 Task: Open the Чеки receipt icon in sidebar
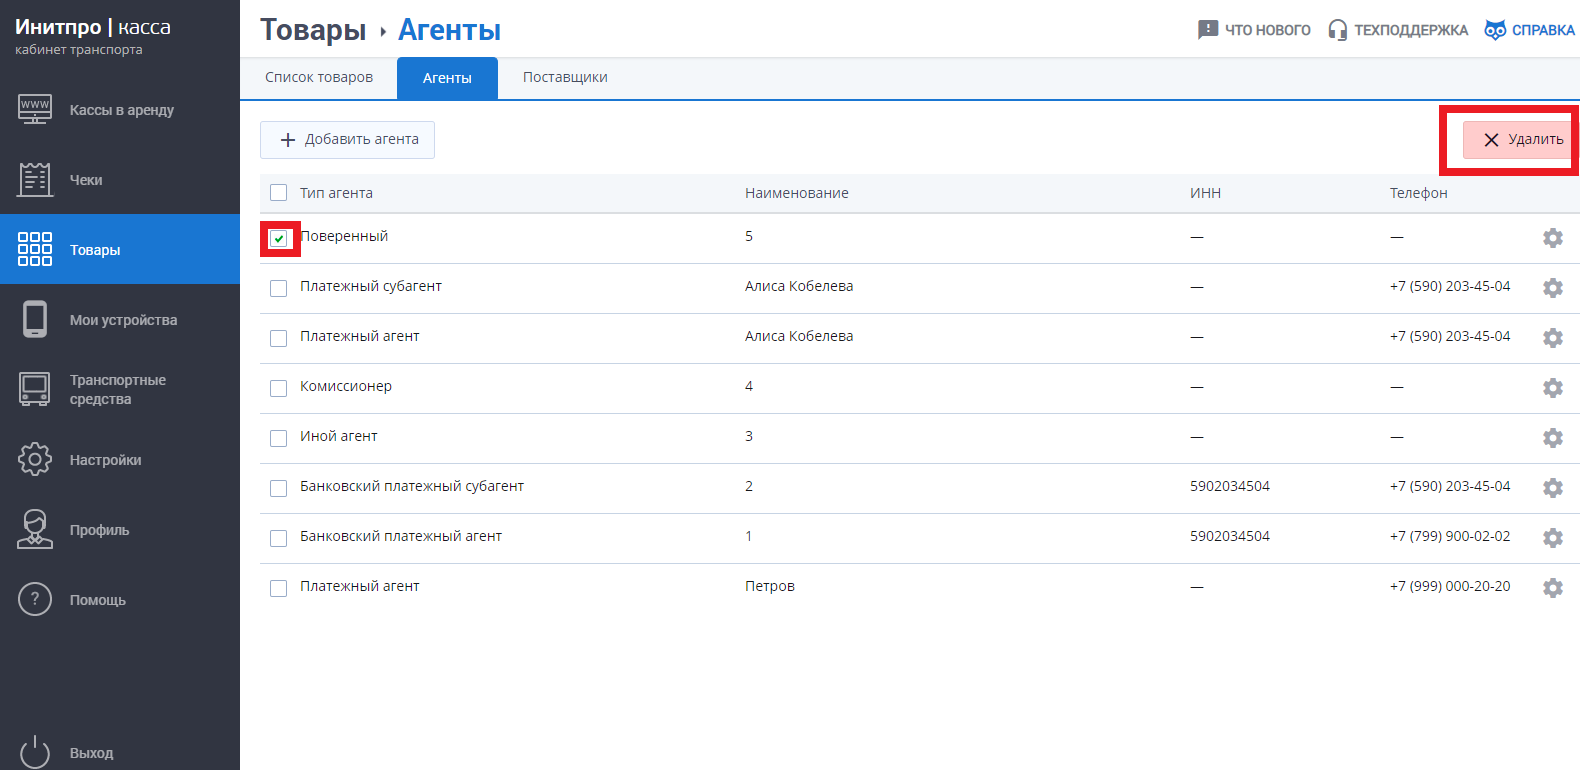pos(35,180)
